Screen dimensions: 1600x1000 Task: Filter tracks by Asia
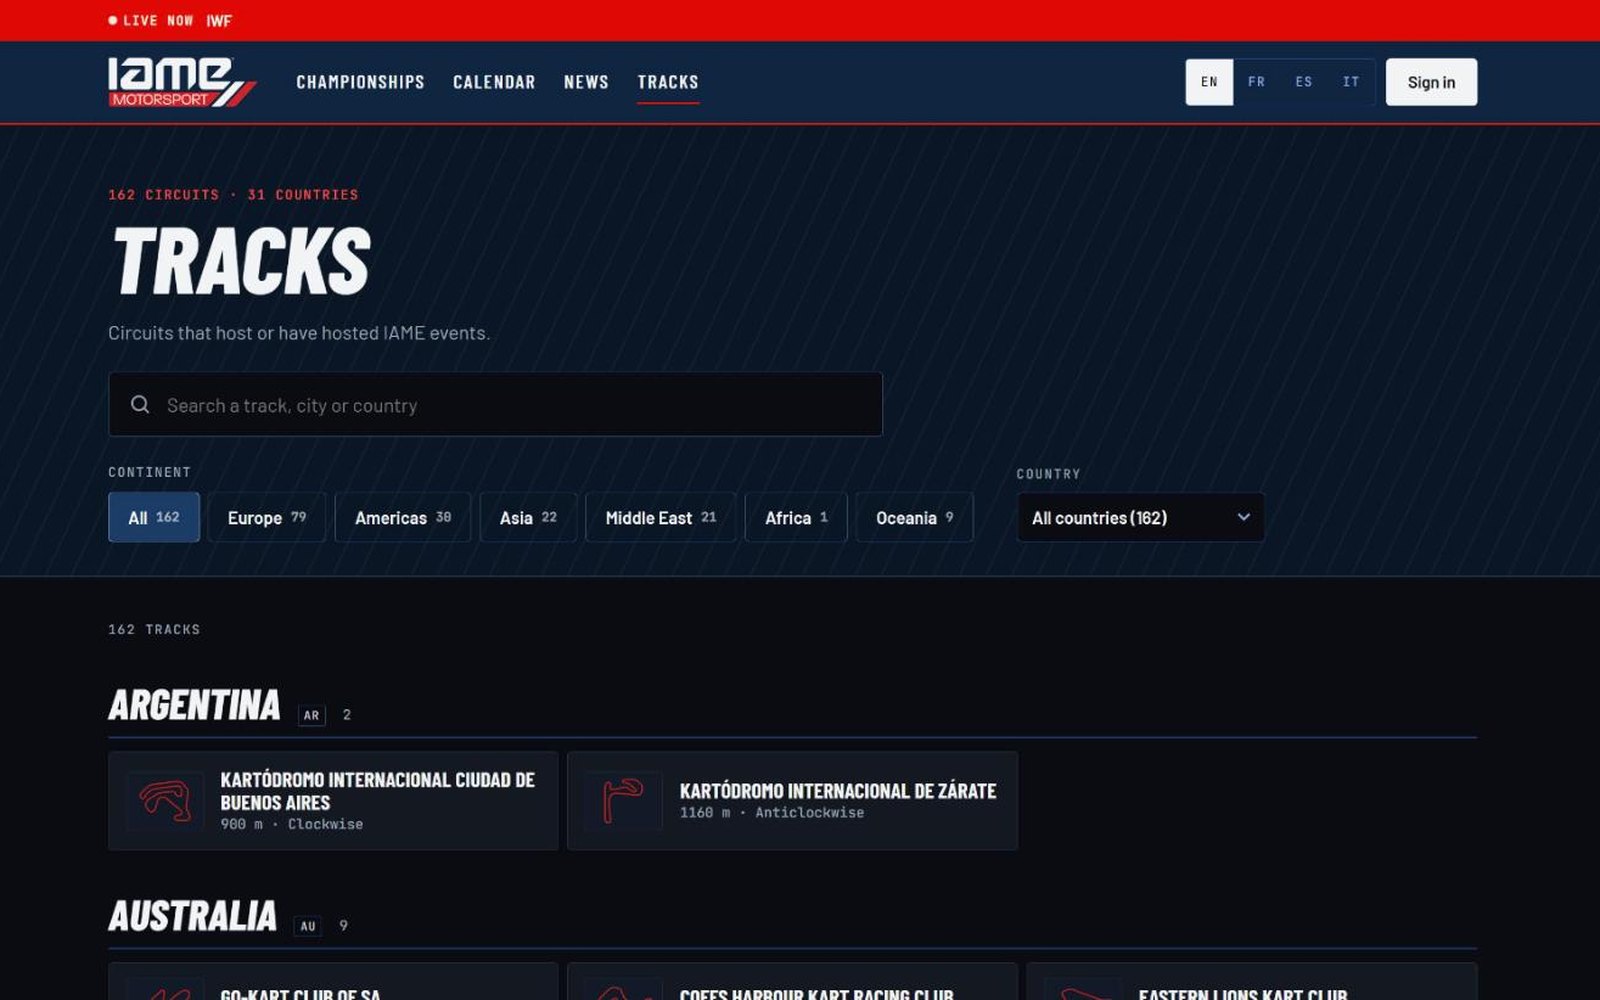tap(528, 517)
